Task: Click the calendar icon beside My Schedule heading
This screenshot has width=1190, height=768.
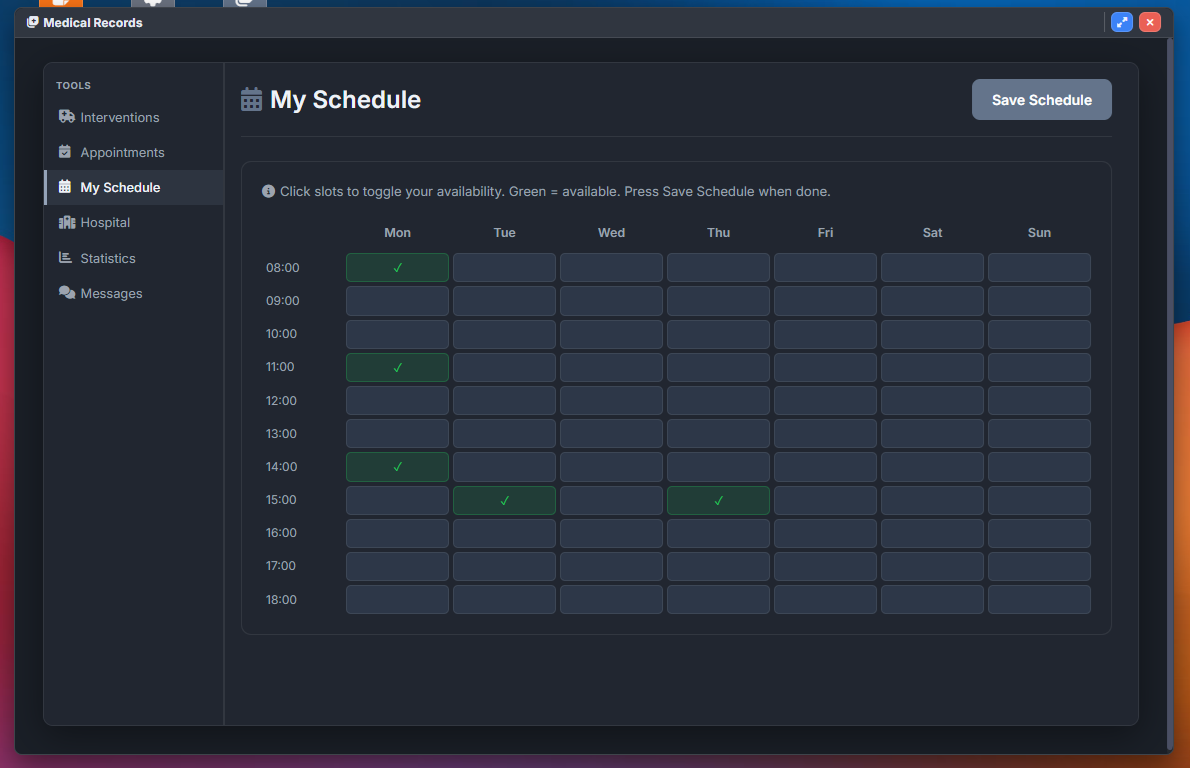Action: pyautogui.click(x=251, y=99)
